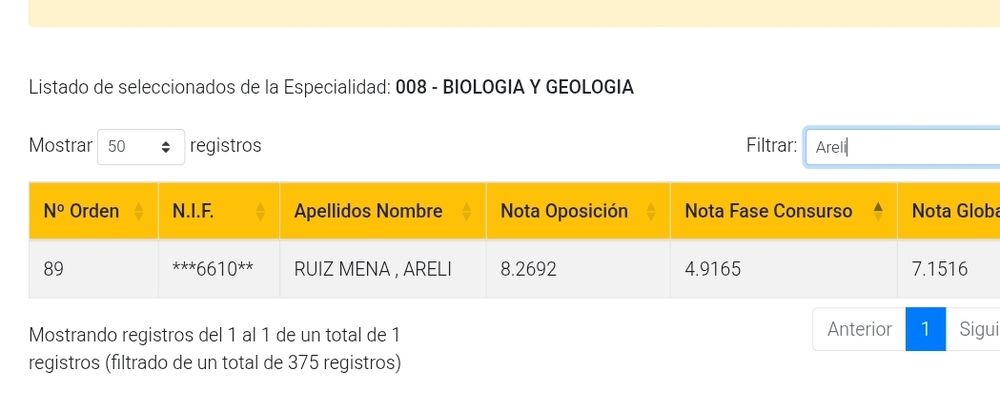Click the stepper arrows on records selector
This screenshot has height=396, width=1000.
[x=166, y=147]
